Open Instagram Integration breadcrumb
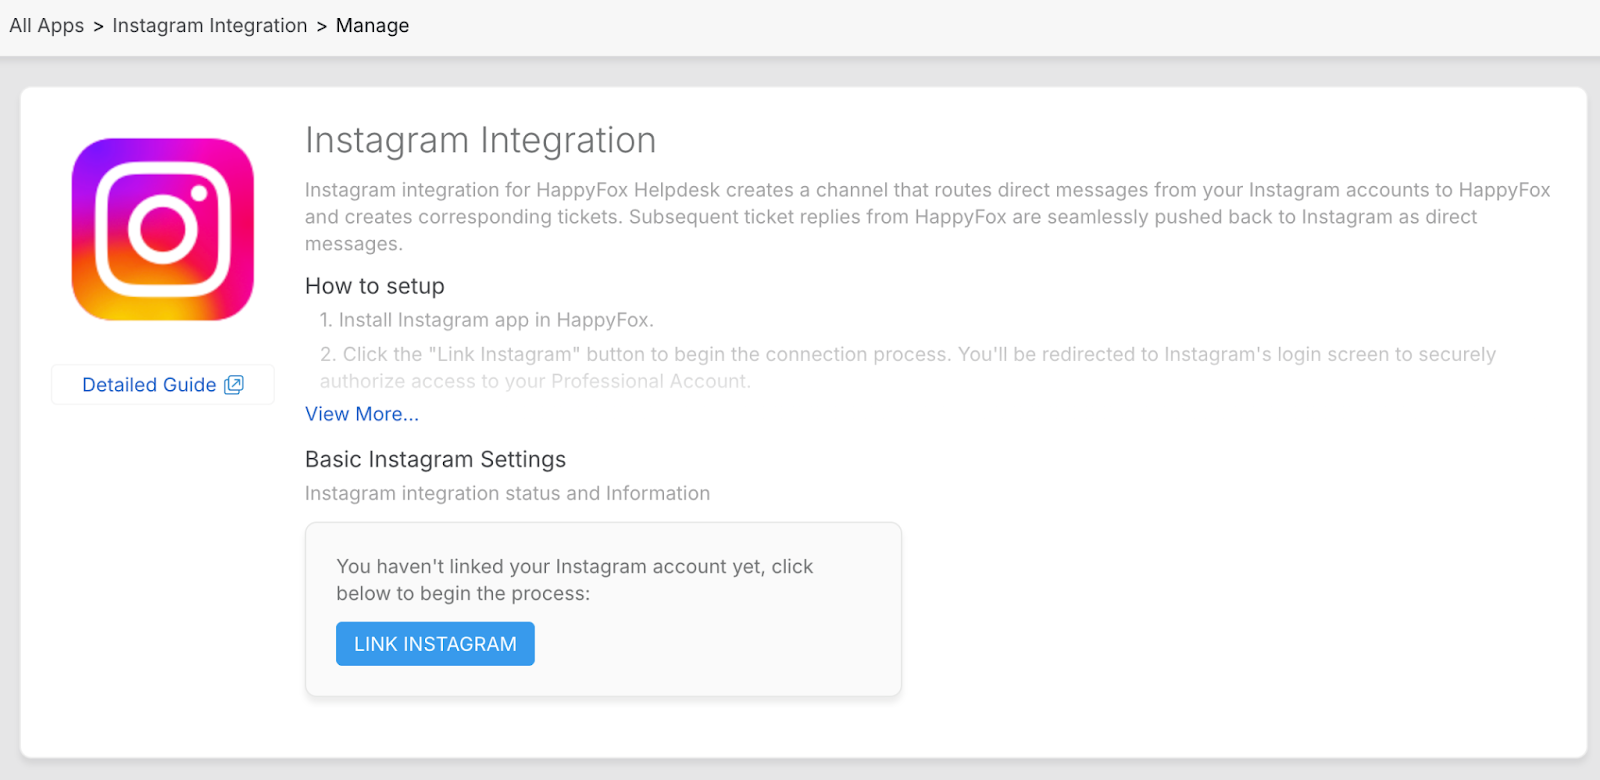Image resolution: width=1600 pixels, height=780 pixels. 210,26
